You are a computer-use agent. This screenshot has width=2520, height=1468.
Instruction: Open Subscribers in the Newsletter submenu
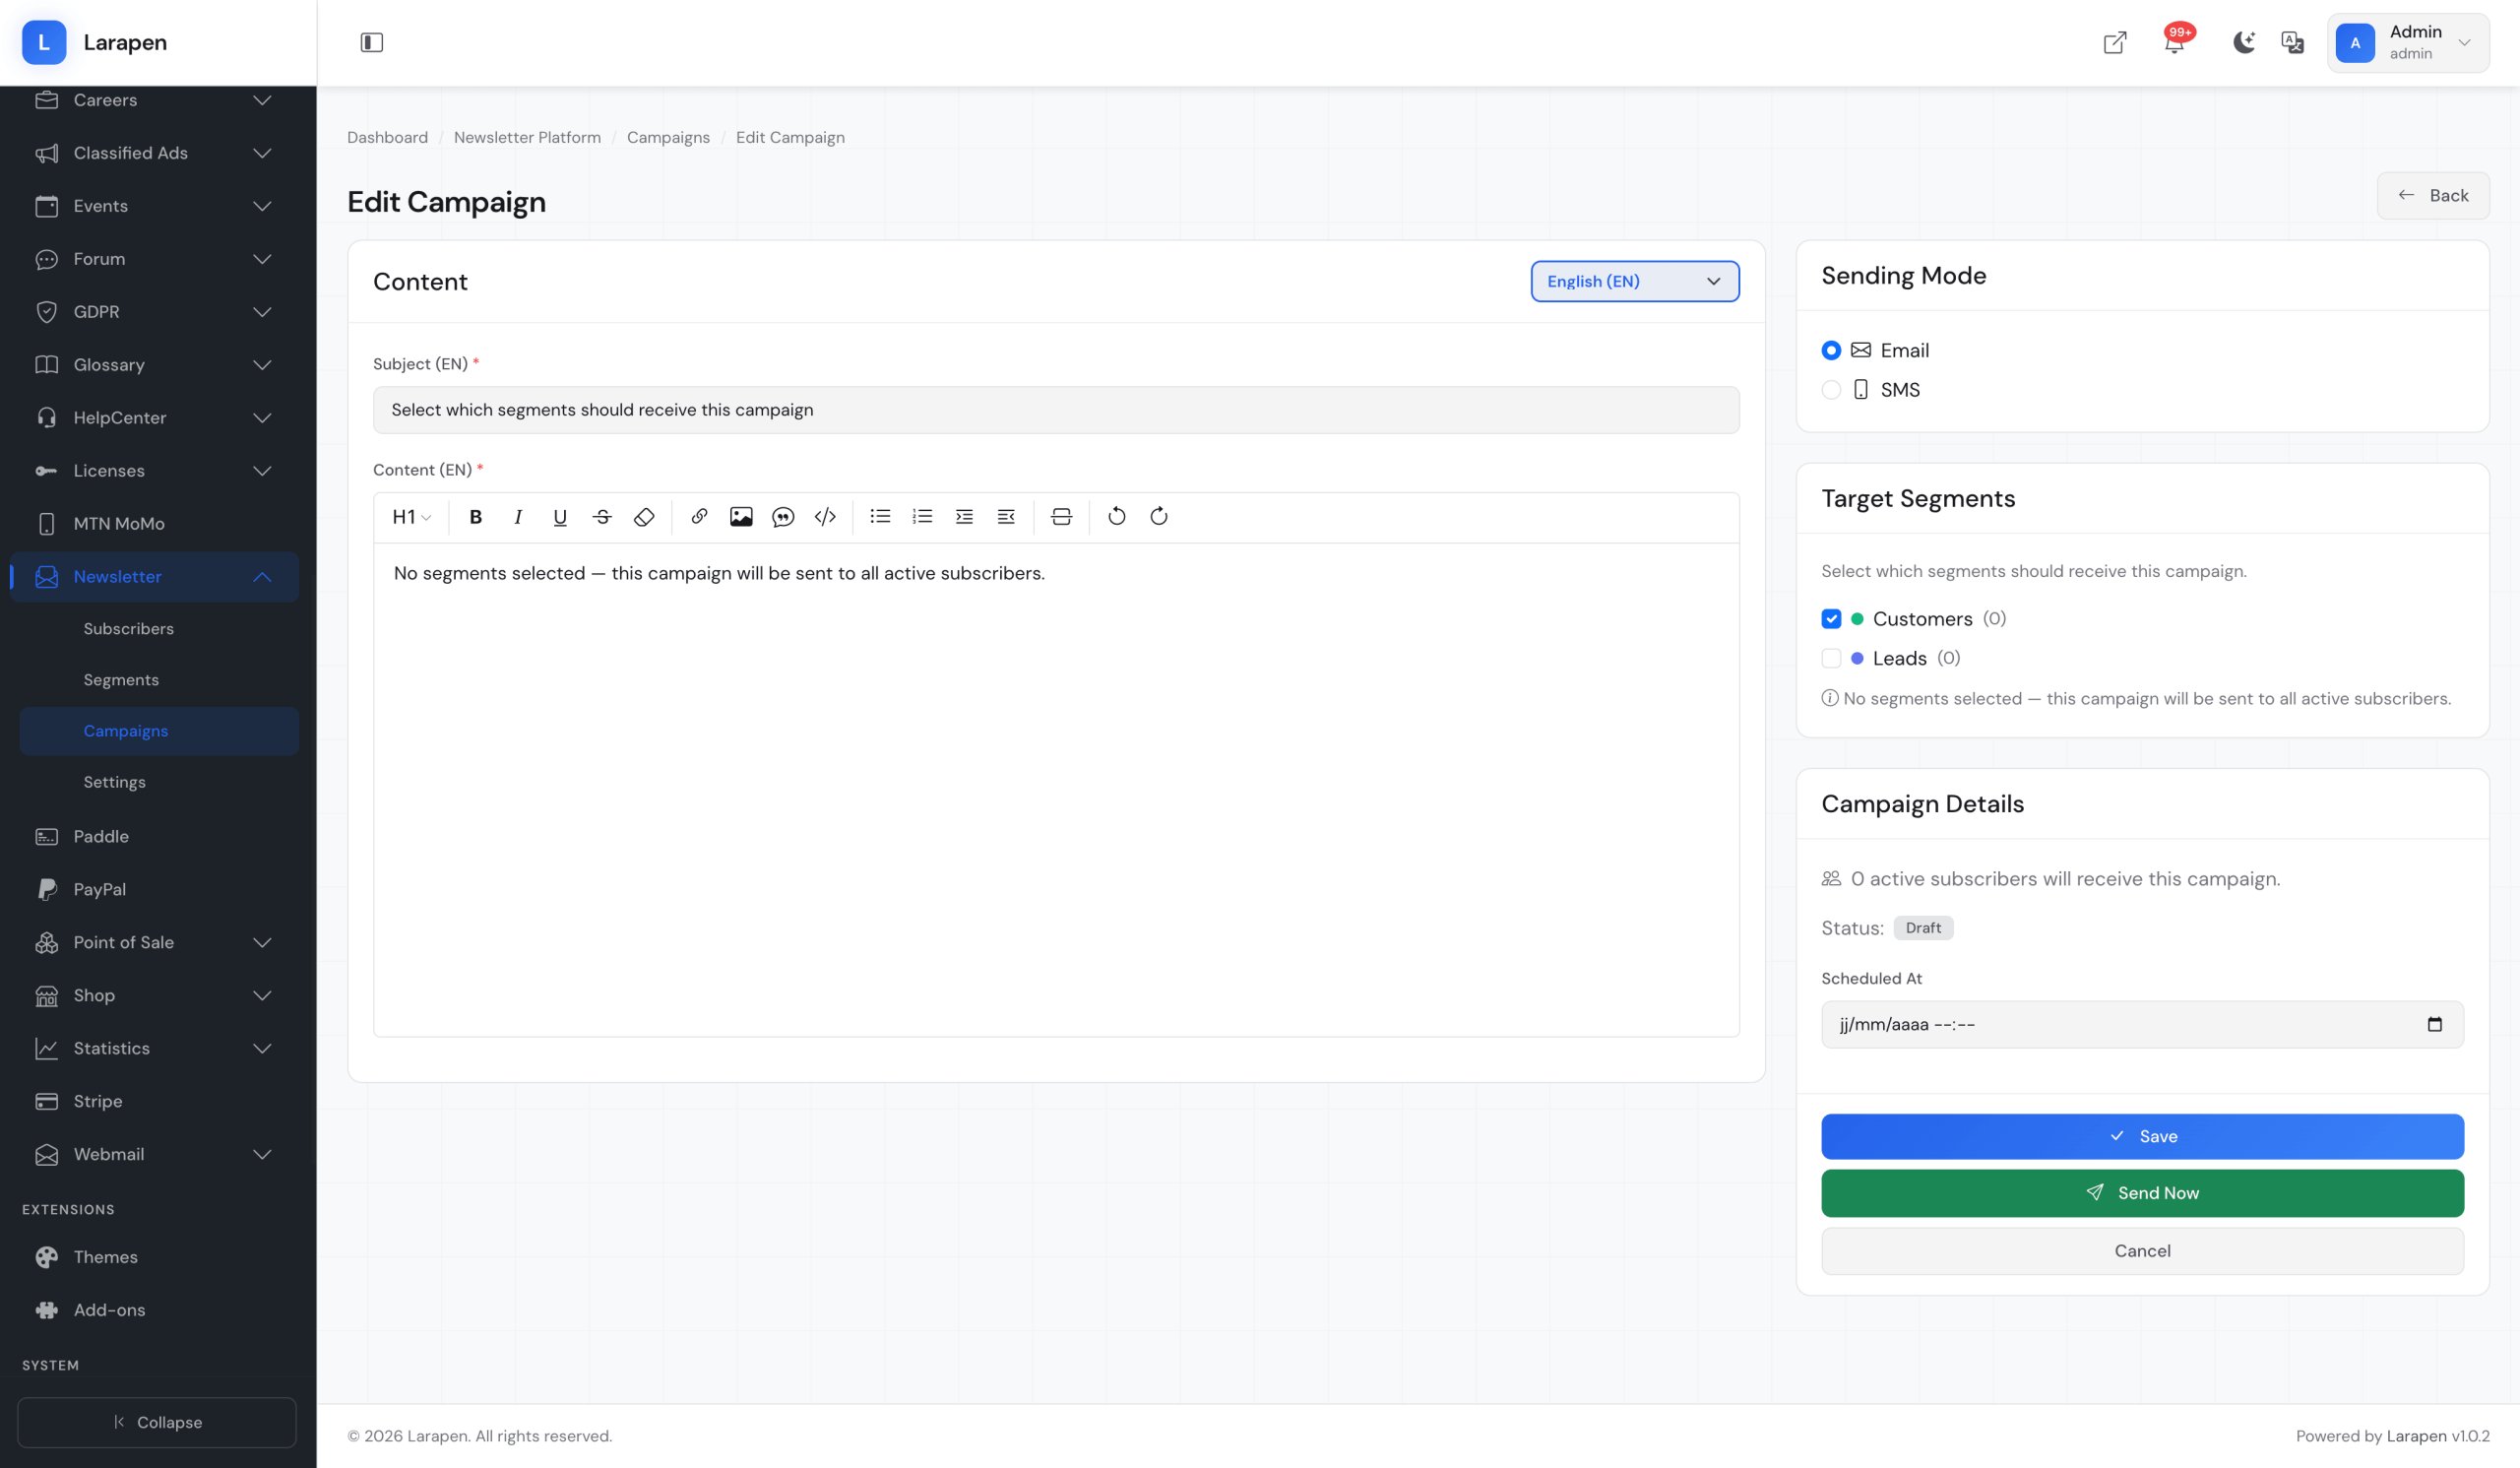128,628
